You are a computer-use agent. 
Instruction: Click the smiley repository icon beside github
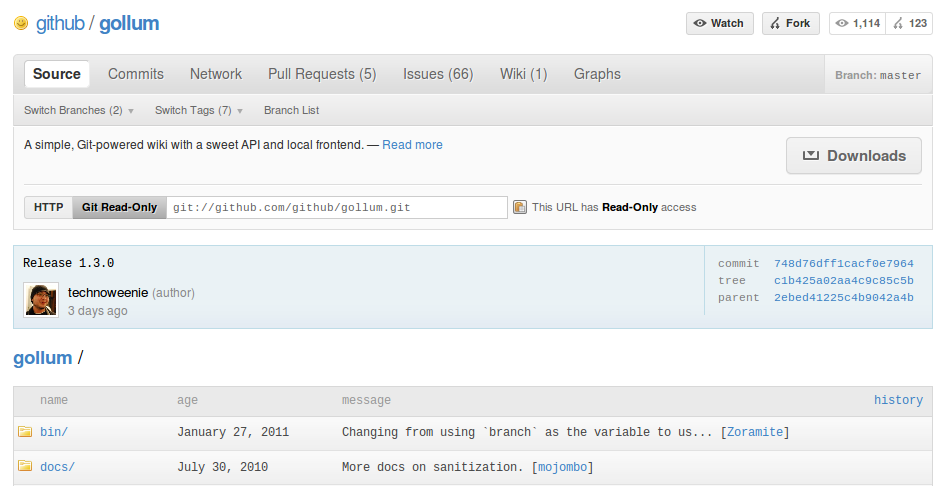tap(21, 24)
